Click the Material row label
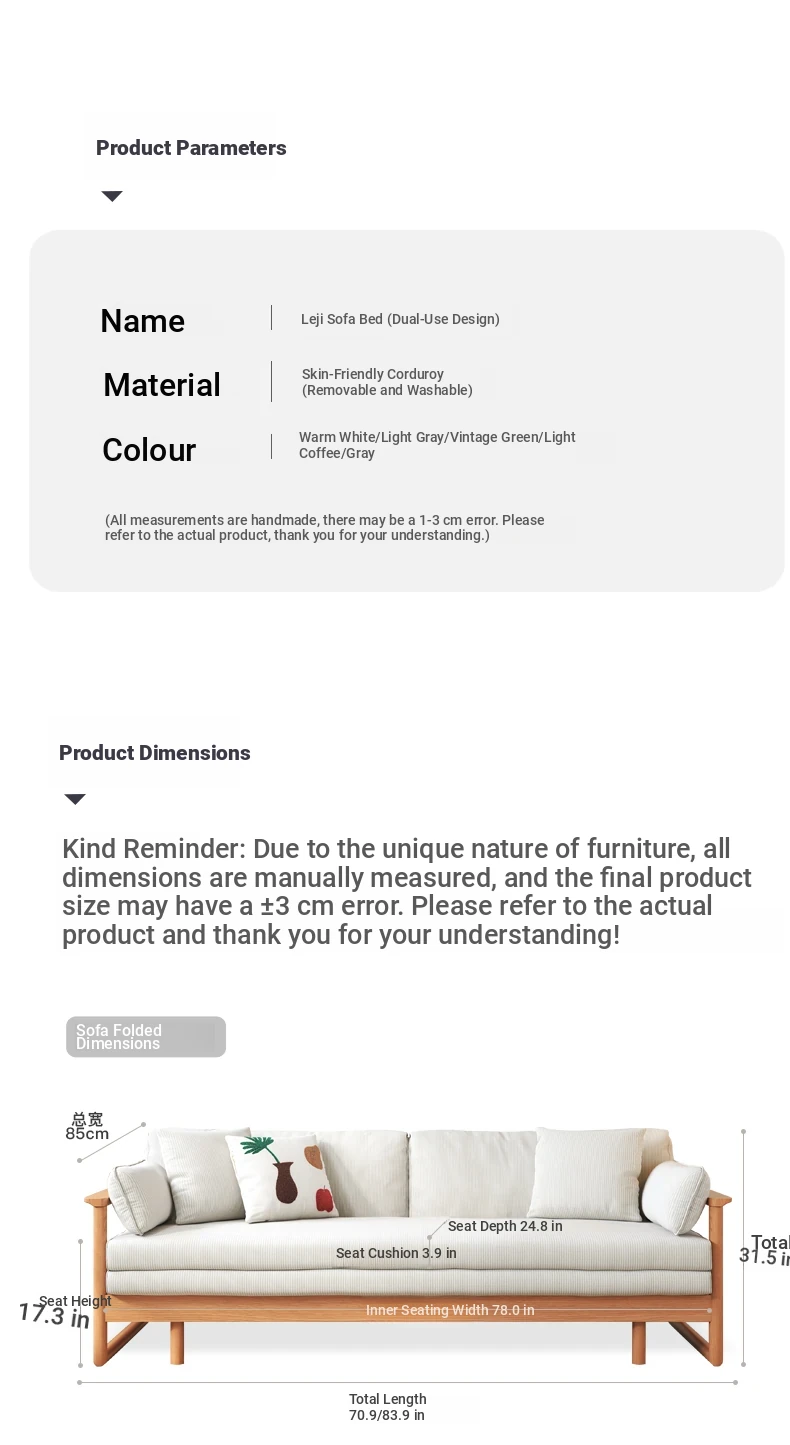The image size is (790, 1445). click(162, 385)
